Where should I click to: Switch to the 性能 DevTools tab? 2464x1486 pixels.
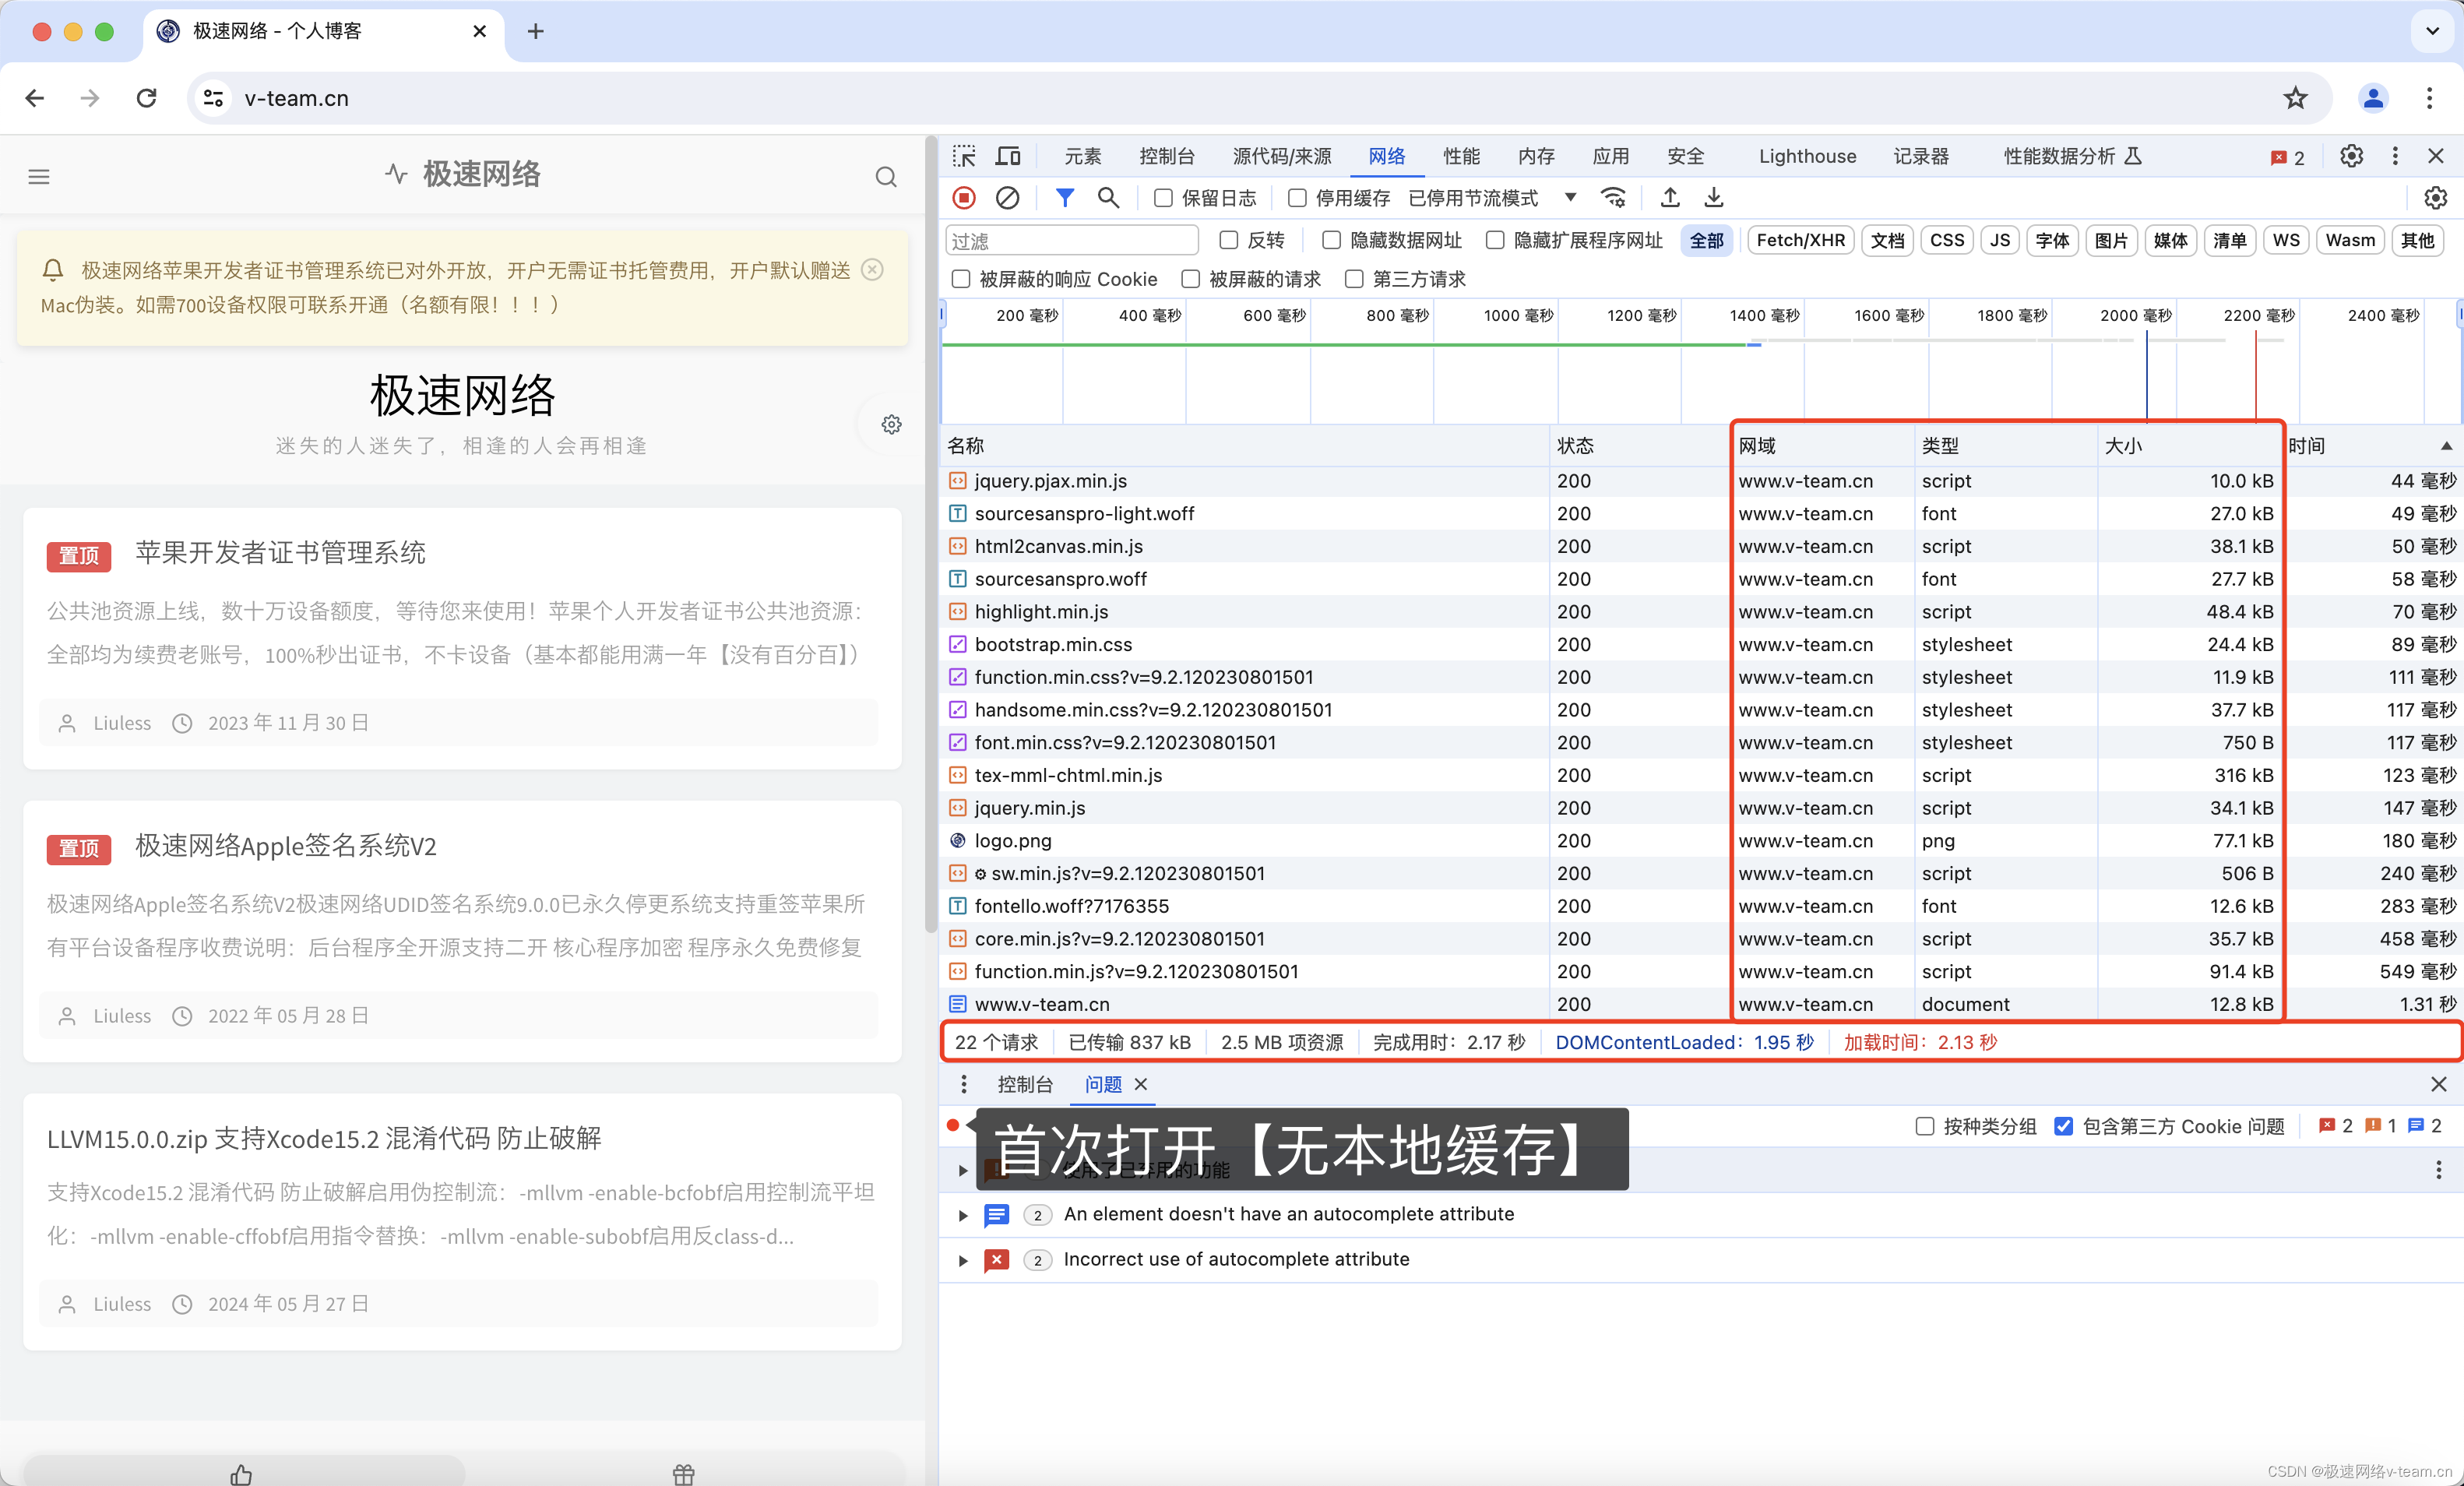[1461, 156]
